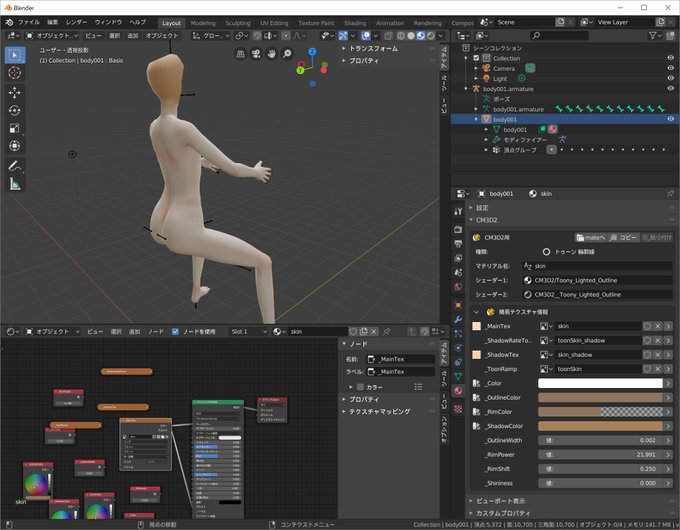The width and height of the screenshot is (680, 530).
Task: Switch to the Sculpting workspace tab
Action: point(237,22)
